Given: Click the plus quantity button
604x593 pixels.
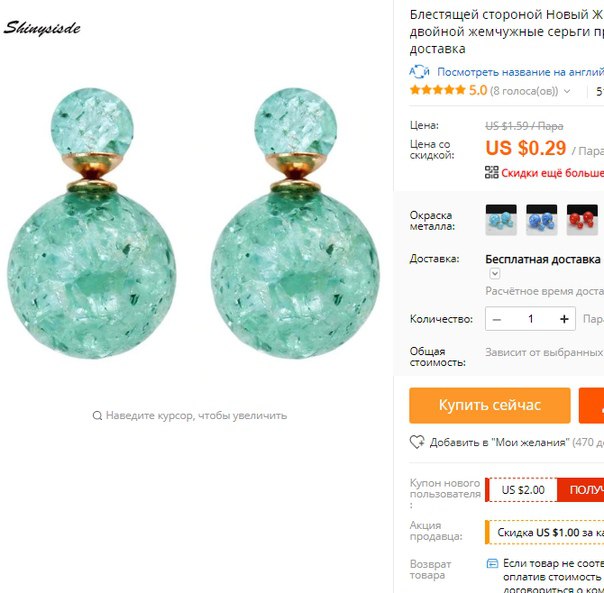Looking at the screenshot, I should click(564, 319).
